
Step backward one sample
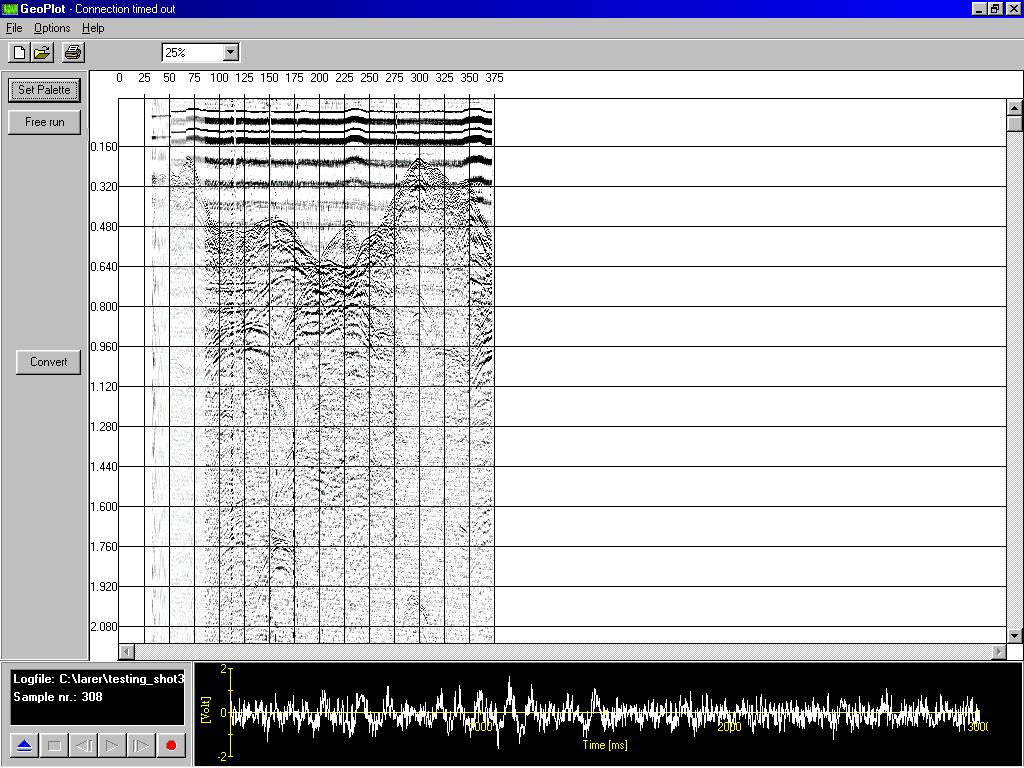(84, 745)
